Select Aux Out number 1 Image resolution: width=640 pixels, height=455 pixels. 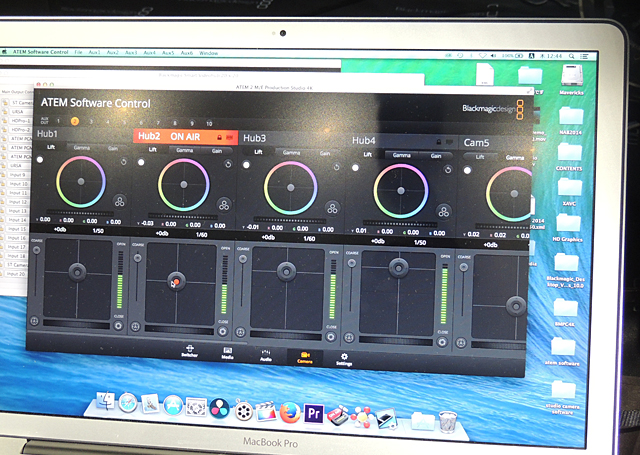click(58, 121)
